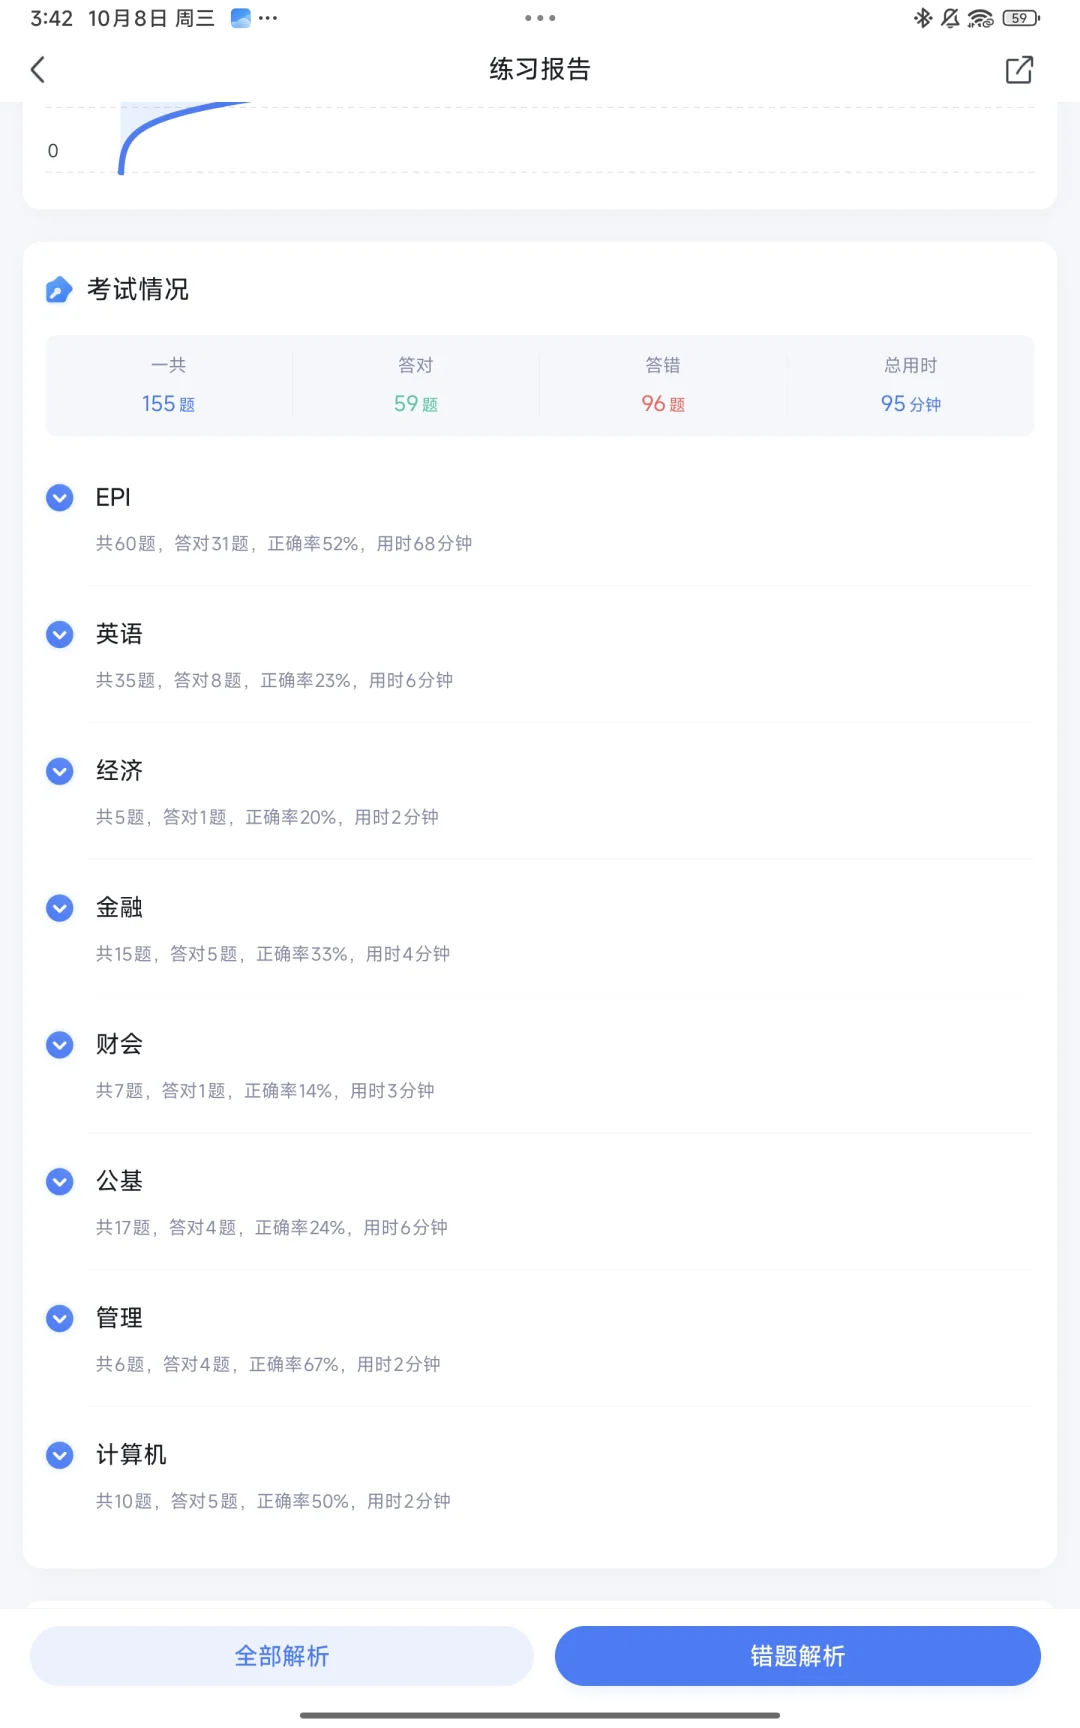Collapse the 英语 section
This screenshot has height=1728, width=1080.
[60, 634]
